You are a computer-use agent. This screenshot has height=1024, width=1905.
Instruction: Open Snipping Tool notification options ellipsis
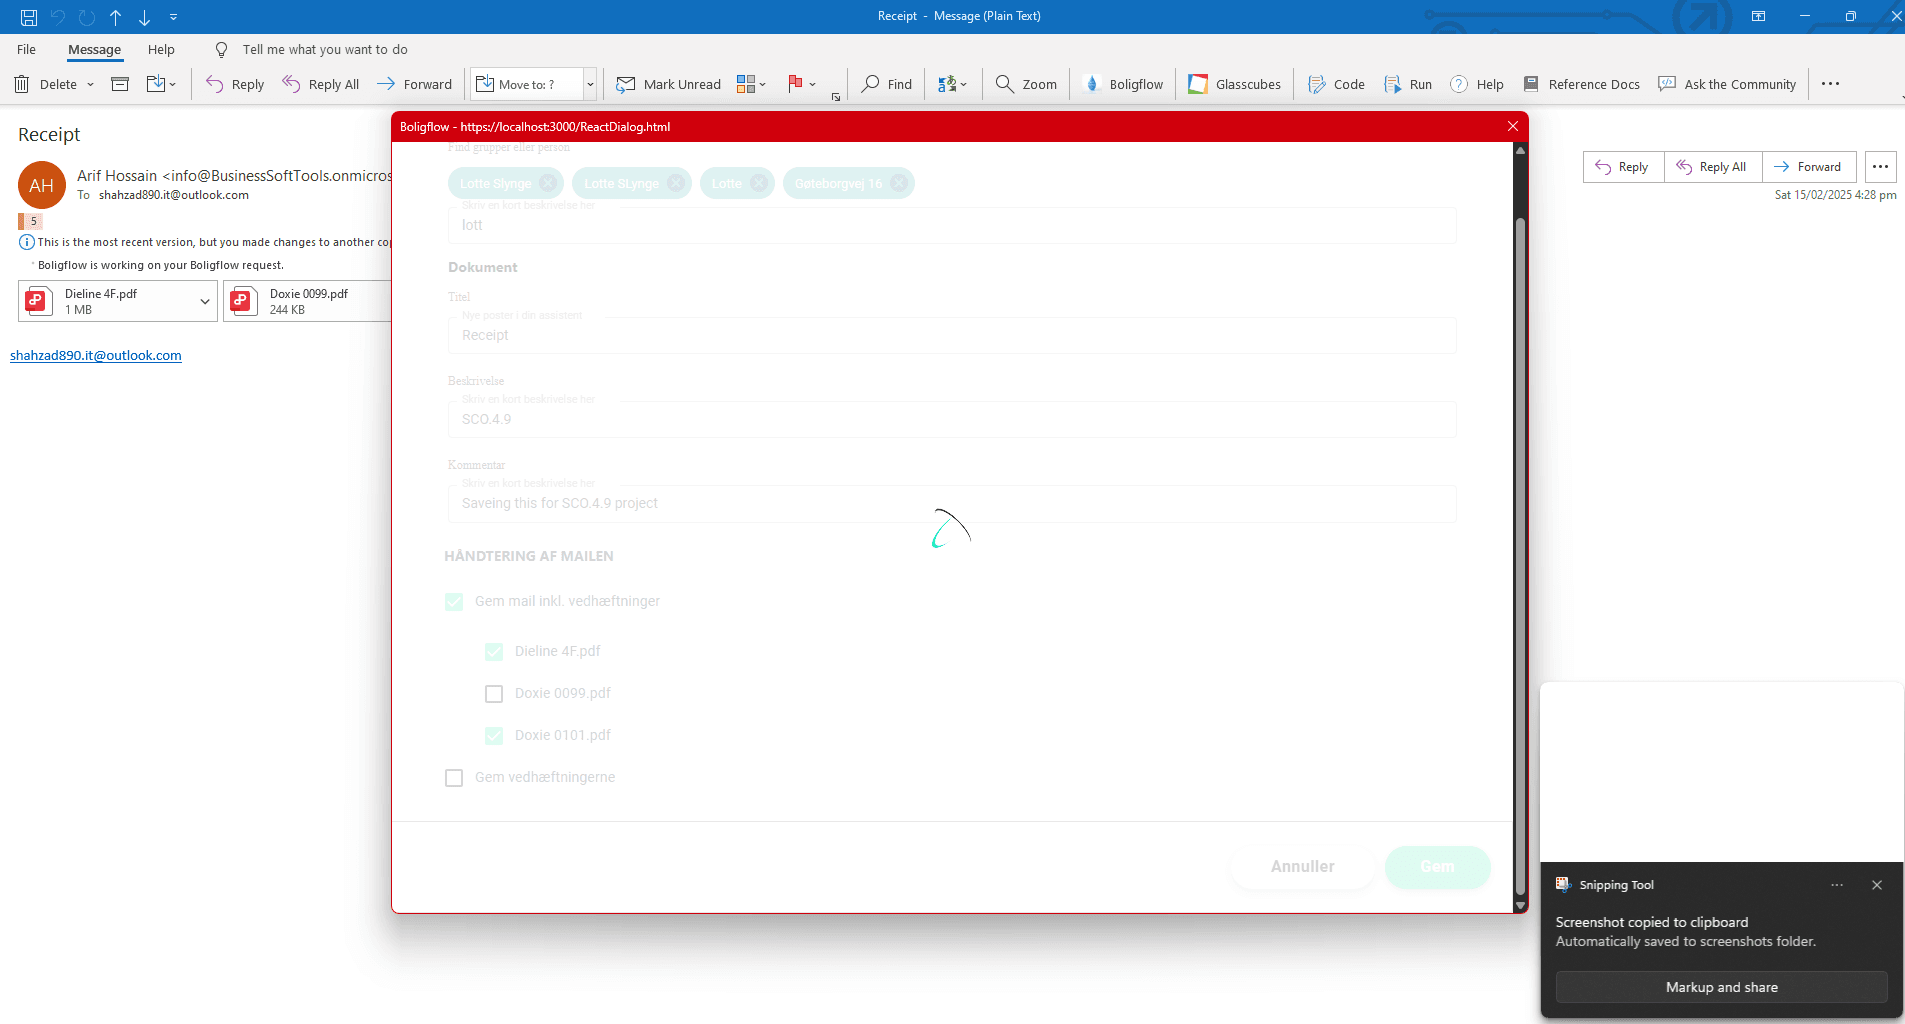(x=1837, y=885)
